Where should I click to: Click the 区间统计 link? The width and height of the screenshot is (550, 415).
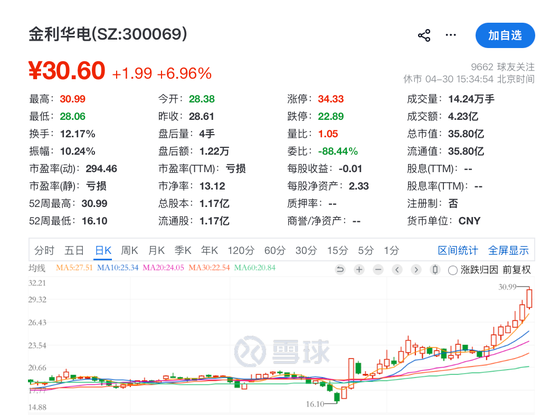click(458, 250)
